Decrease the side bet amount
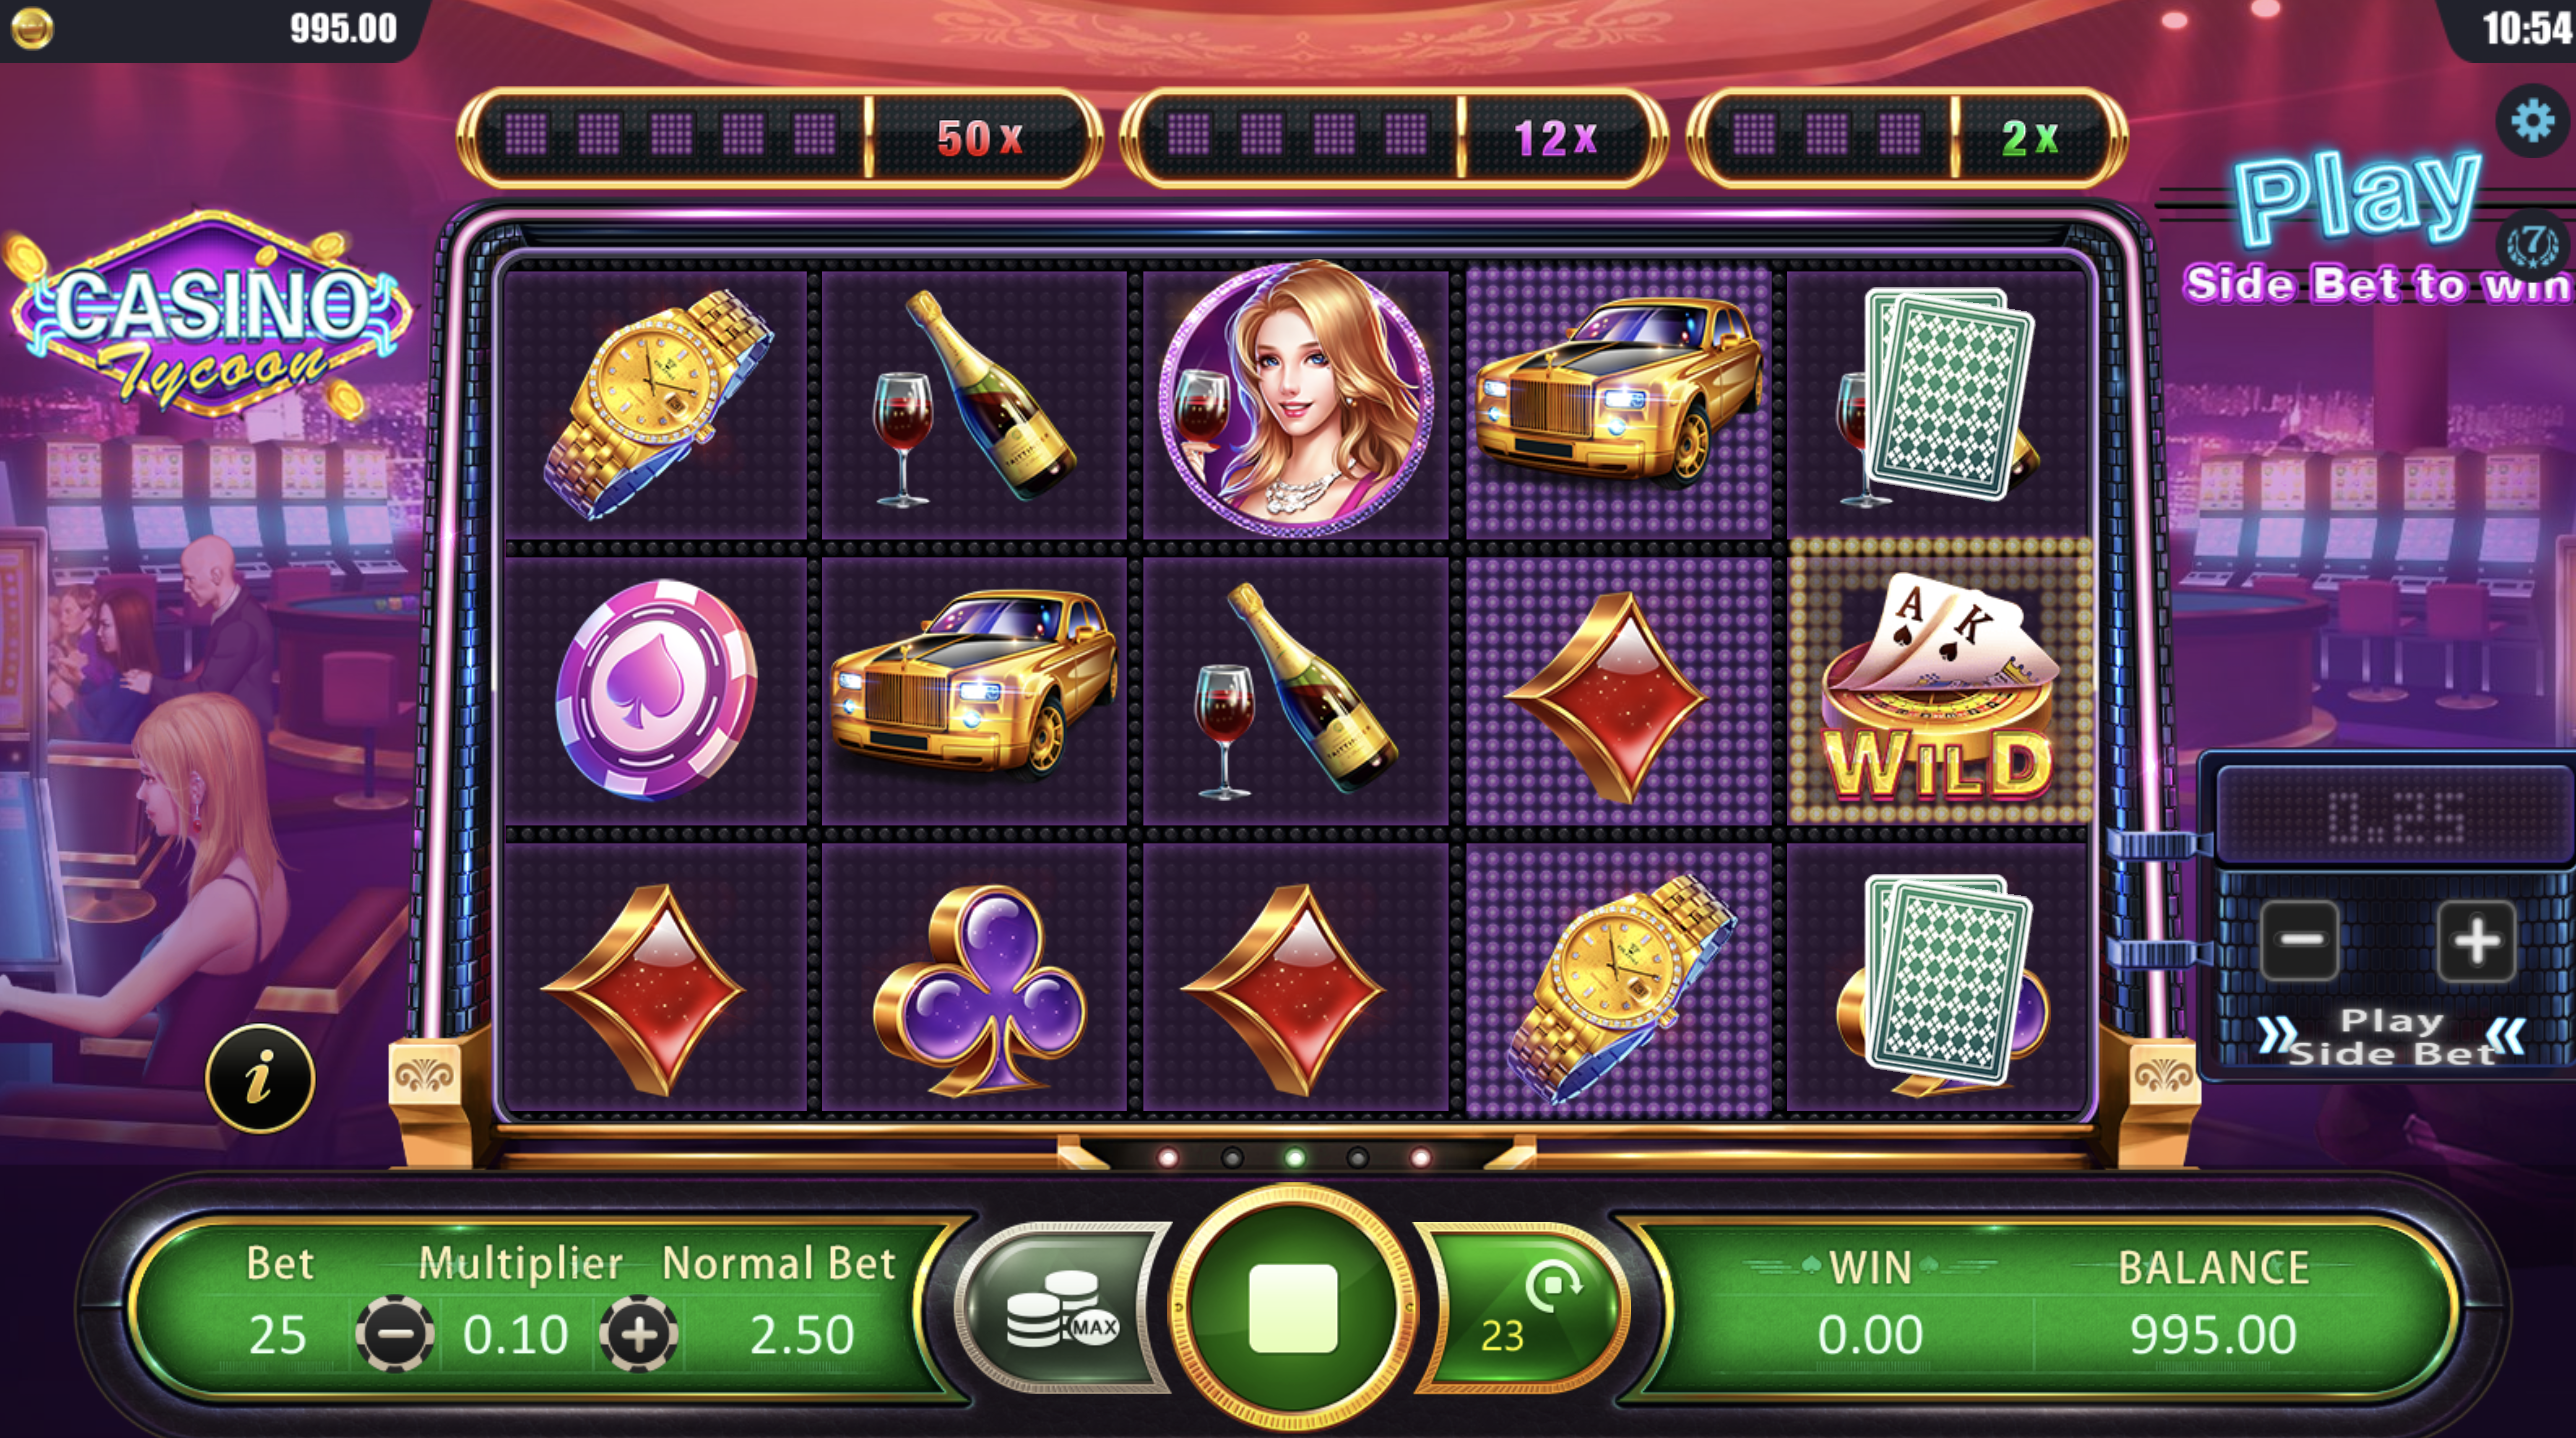Image resolution: width=2576 pixels, height=1438 pixels. [x=2300, y=940]
